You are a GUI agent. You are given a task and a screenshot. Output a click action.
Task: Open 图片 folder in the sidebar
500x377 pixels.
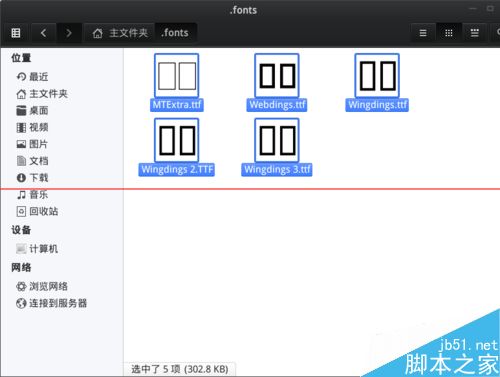[x=32, y=144]
